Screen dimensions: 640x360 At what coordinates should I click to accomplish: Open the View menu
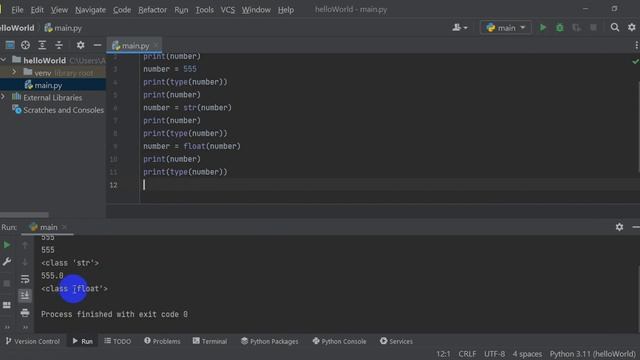[x=59, y=9]
